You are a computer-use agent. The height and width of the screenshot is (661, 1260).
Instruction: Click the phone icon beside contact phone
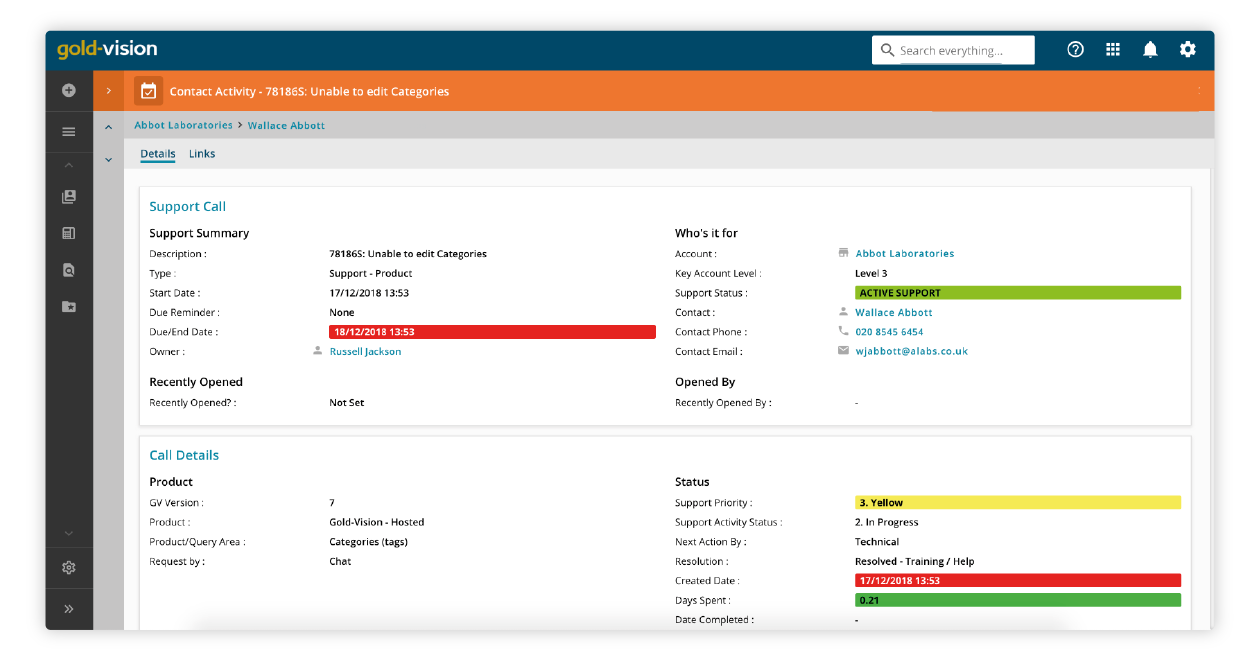[x=843, y=331]
